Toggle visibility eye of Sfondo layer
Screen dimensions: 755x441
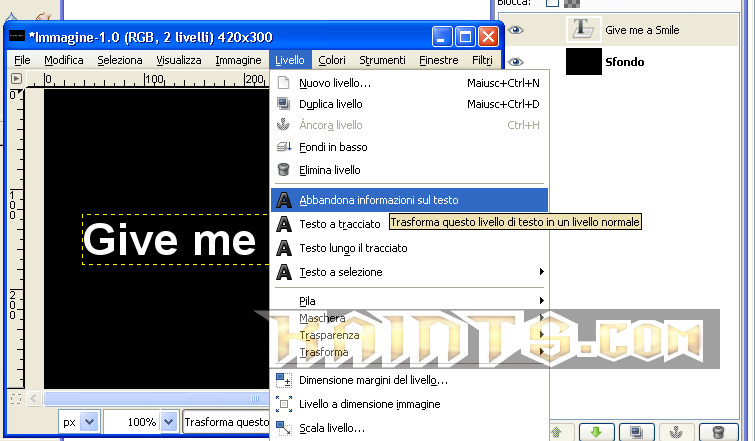(516, 62)
